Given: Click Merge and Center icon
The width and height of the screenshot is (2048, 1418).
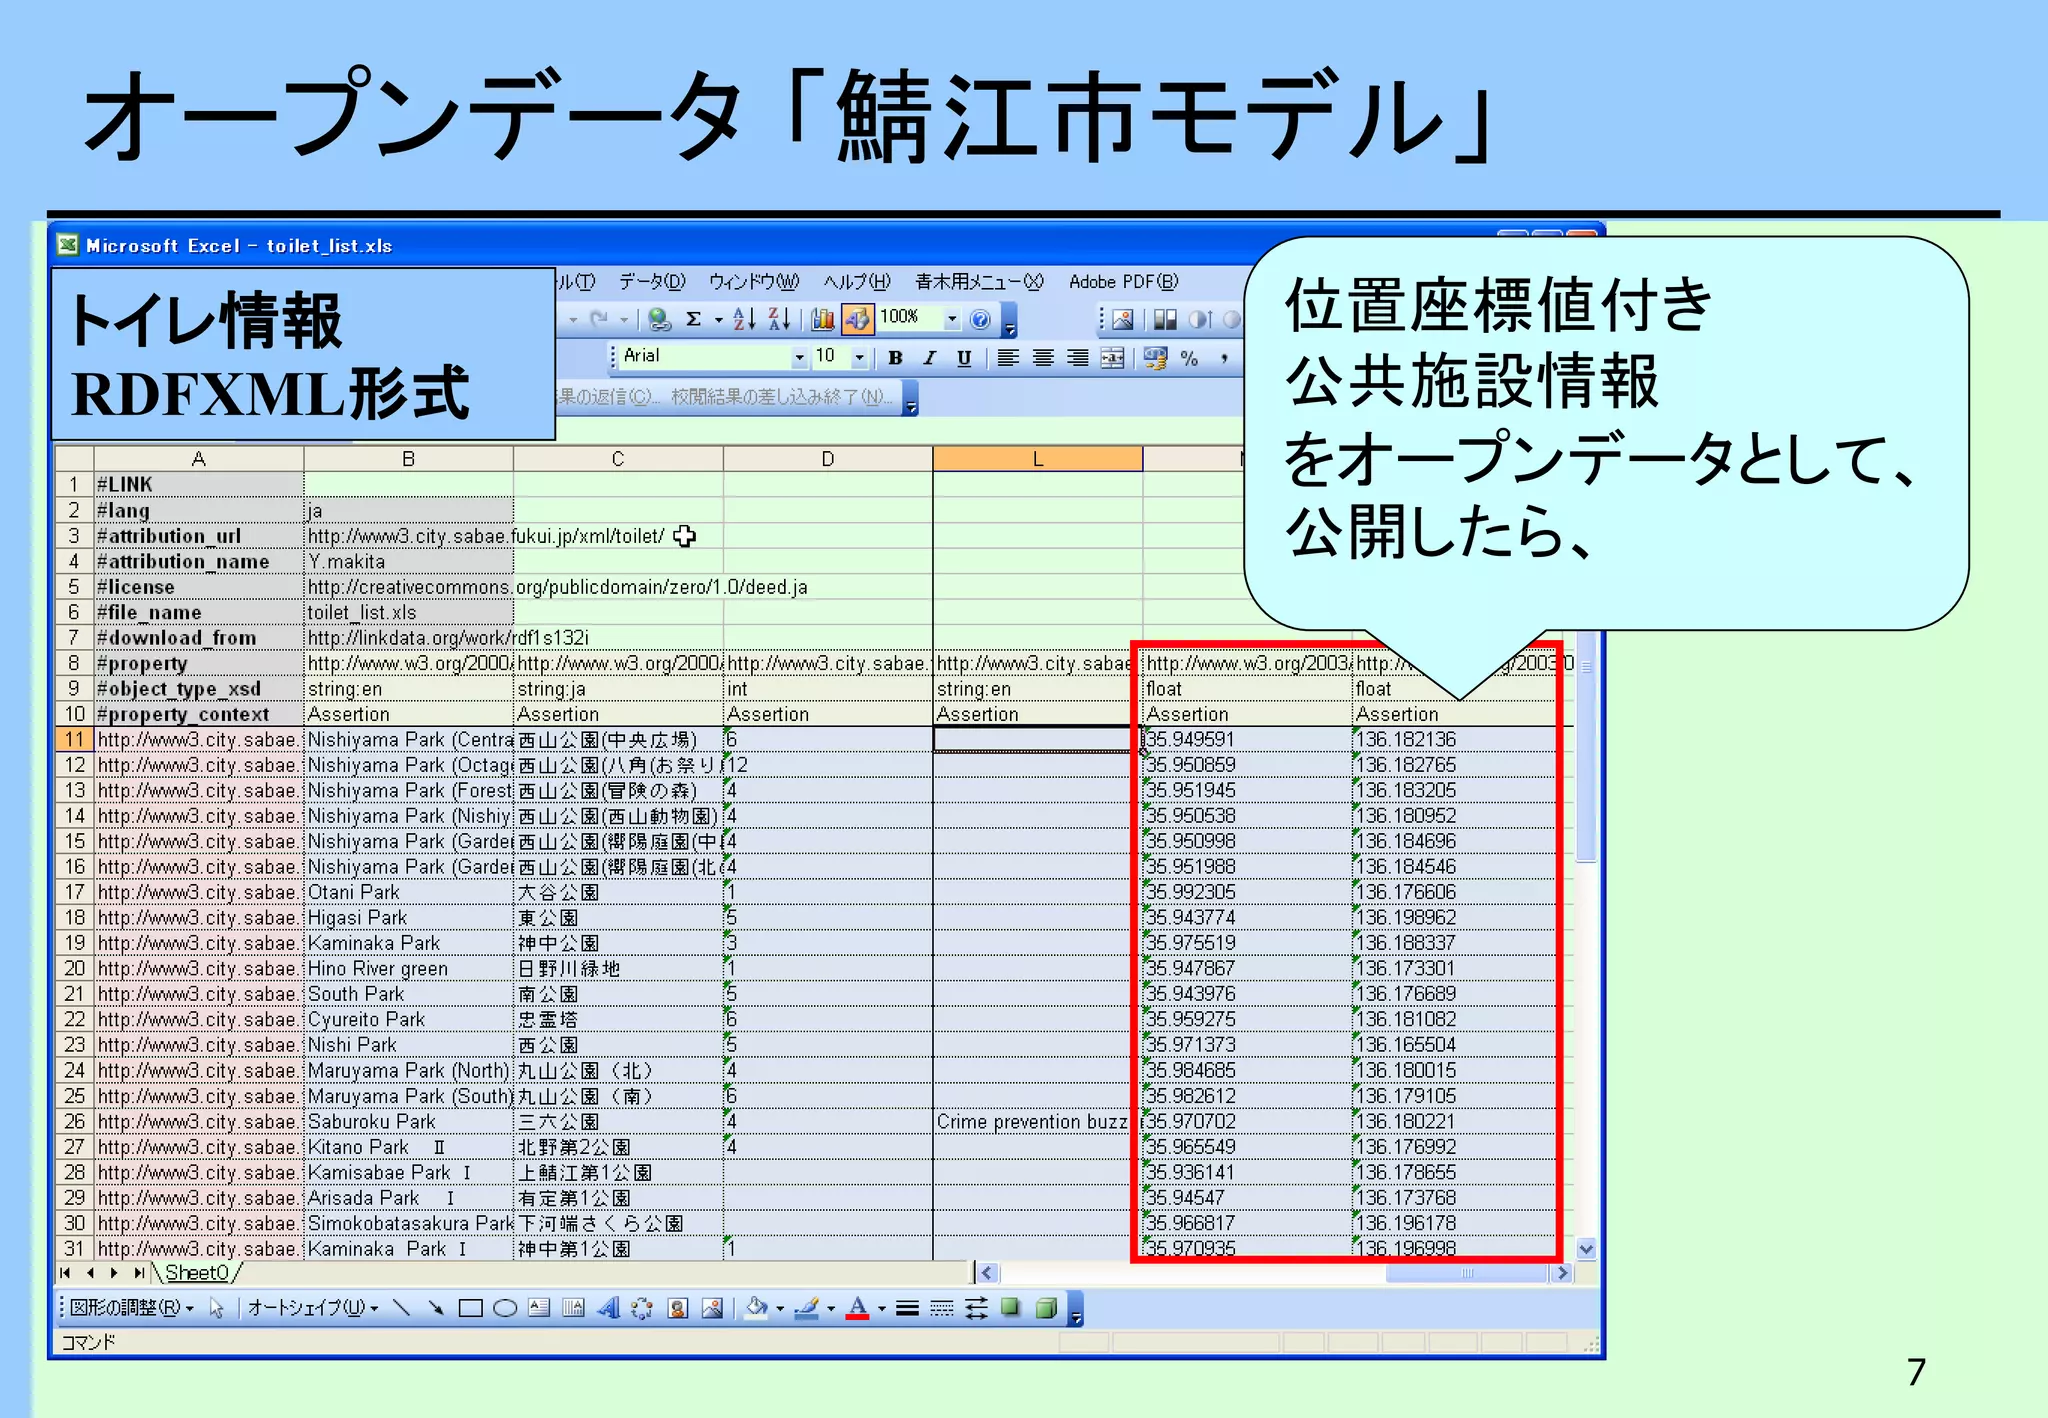Looking at the screenshot, I should pyautogui.click(x=1112, y=358).
